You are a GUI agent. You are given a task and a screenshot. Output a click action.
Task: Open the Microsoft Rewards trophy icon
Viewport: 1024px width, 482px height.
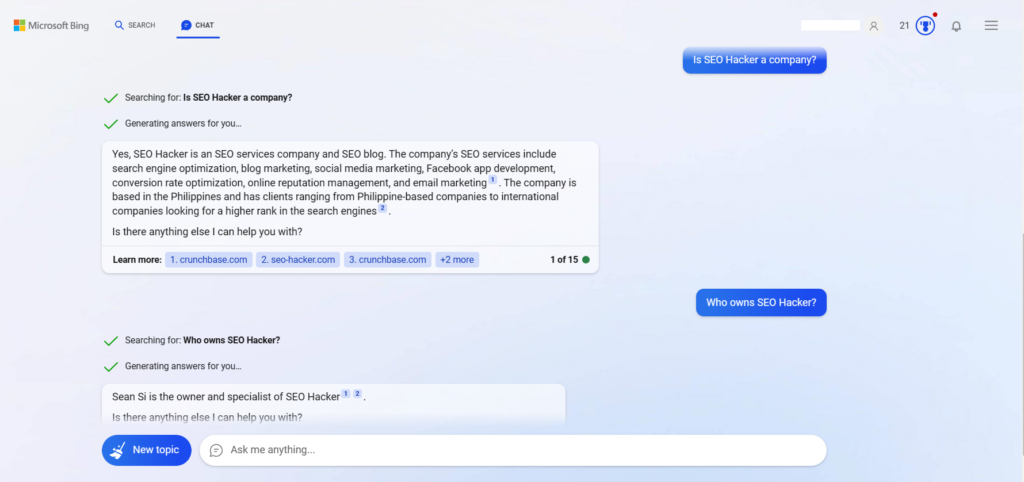pyautogui.click(x=925, y=25)
